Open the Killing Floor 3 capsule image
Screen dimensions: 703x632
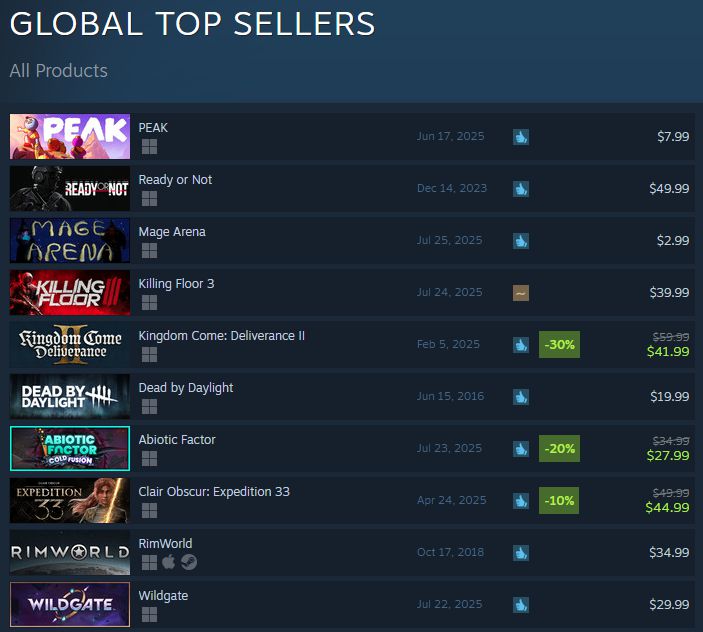70,292
